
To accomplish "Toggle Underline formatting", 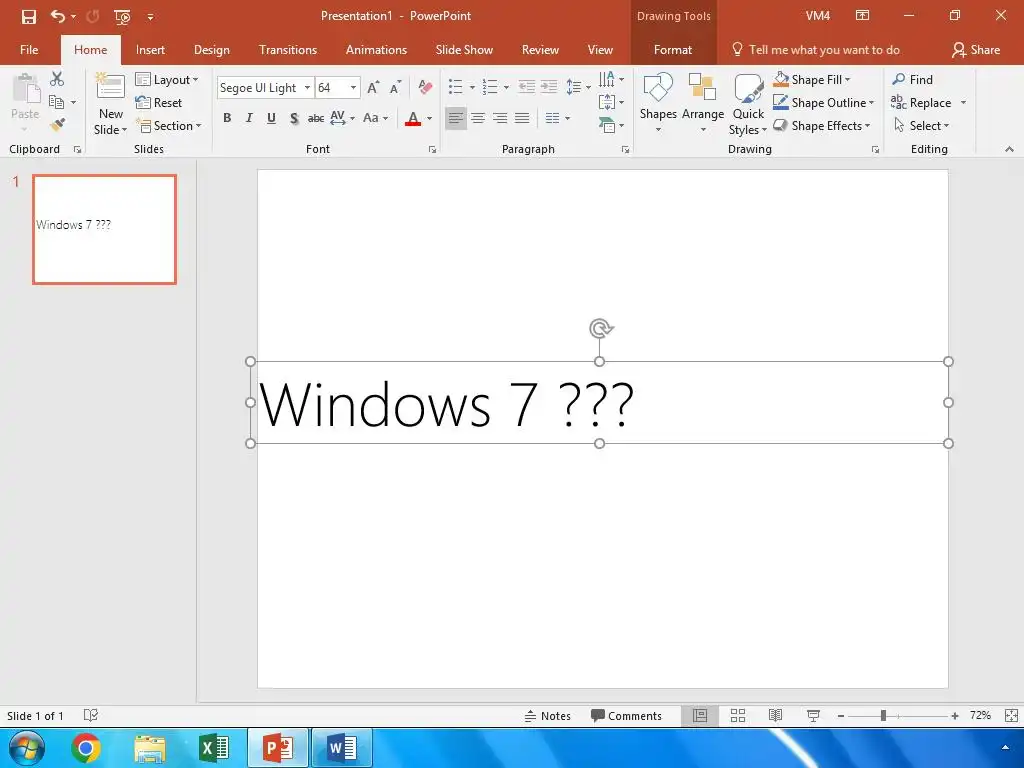I will [x=271, y=118].
